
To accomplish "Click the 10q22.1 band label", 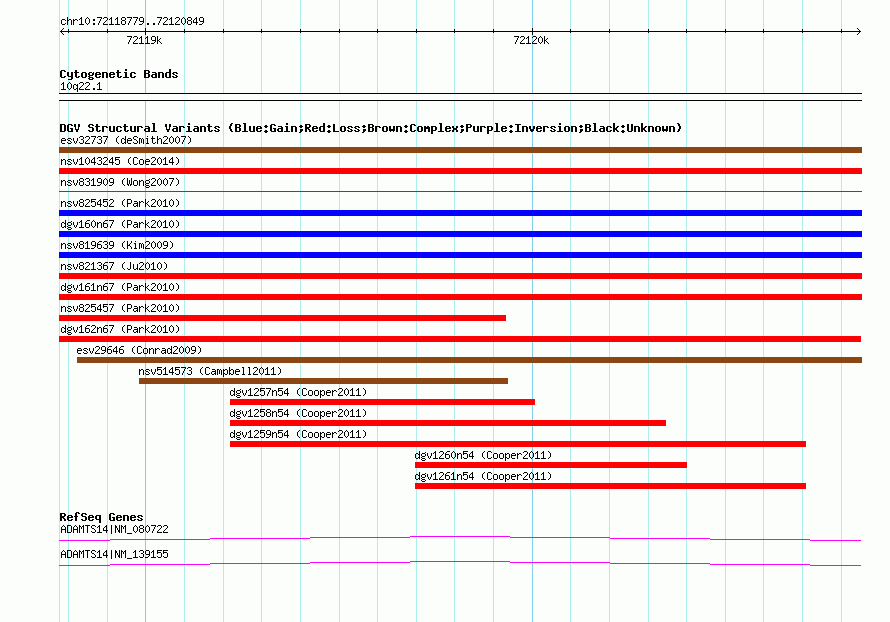I will click(x=81, y=86).
